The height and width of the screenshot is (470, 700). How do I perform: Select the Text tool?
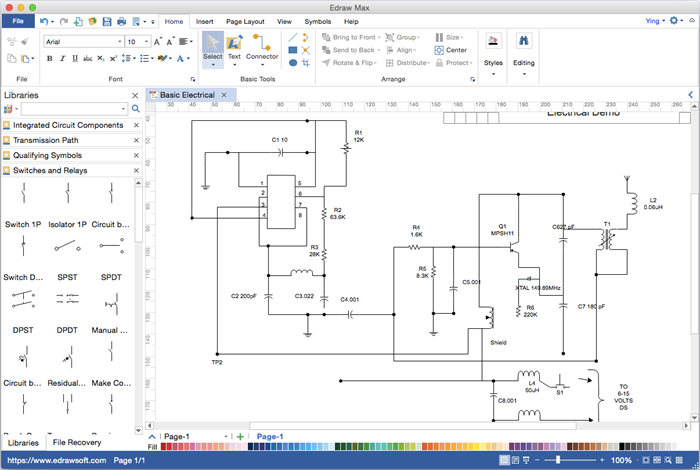point(234,47)
